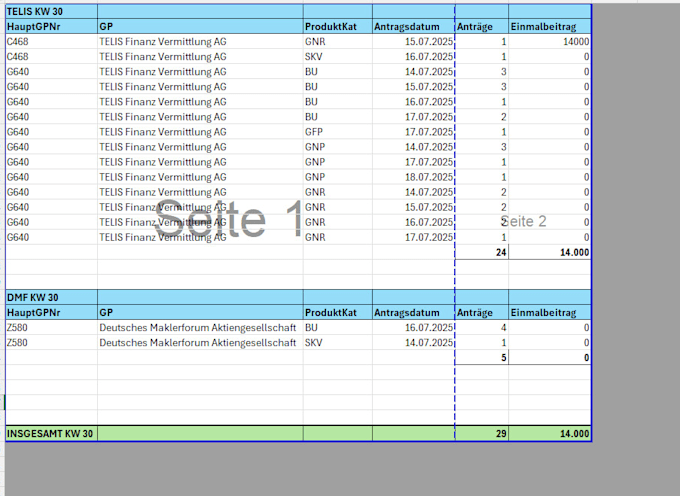Click Deutsches Maklerforum Aktiengesellschaft in BU row

click(x=200, y=328)
